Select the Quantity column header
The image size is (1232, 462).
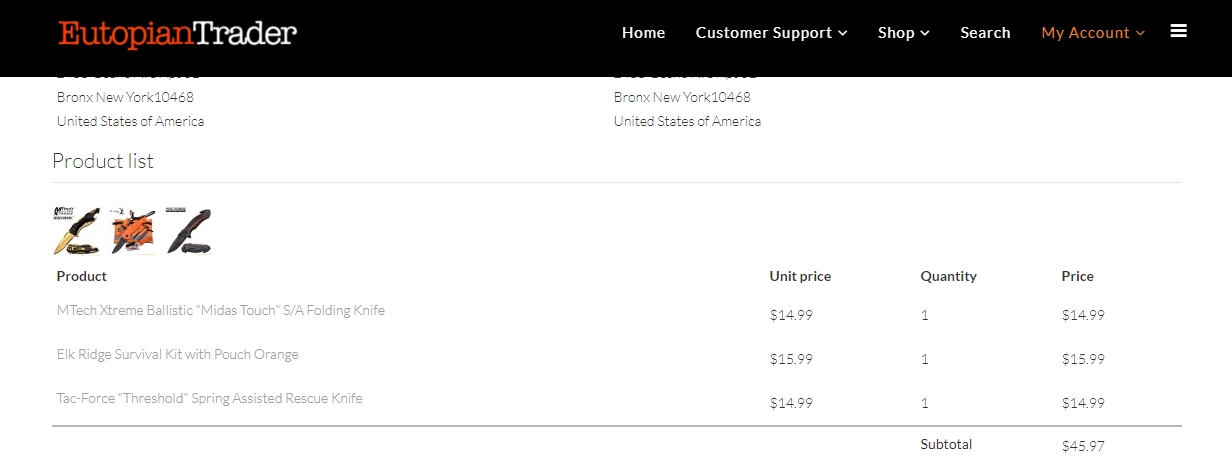coord(948,276)
